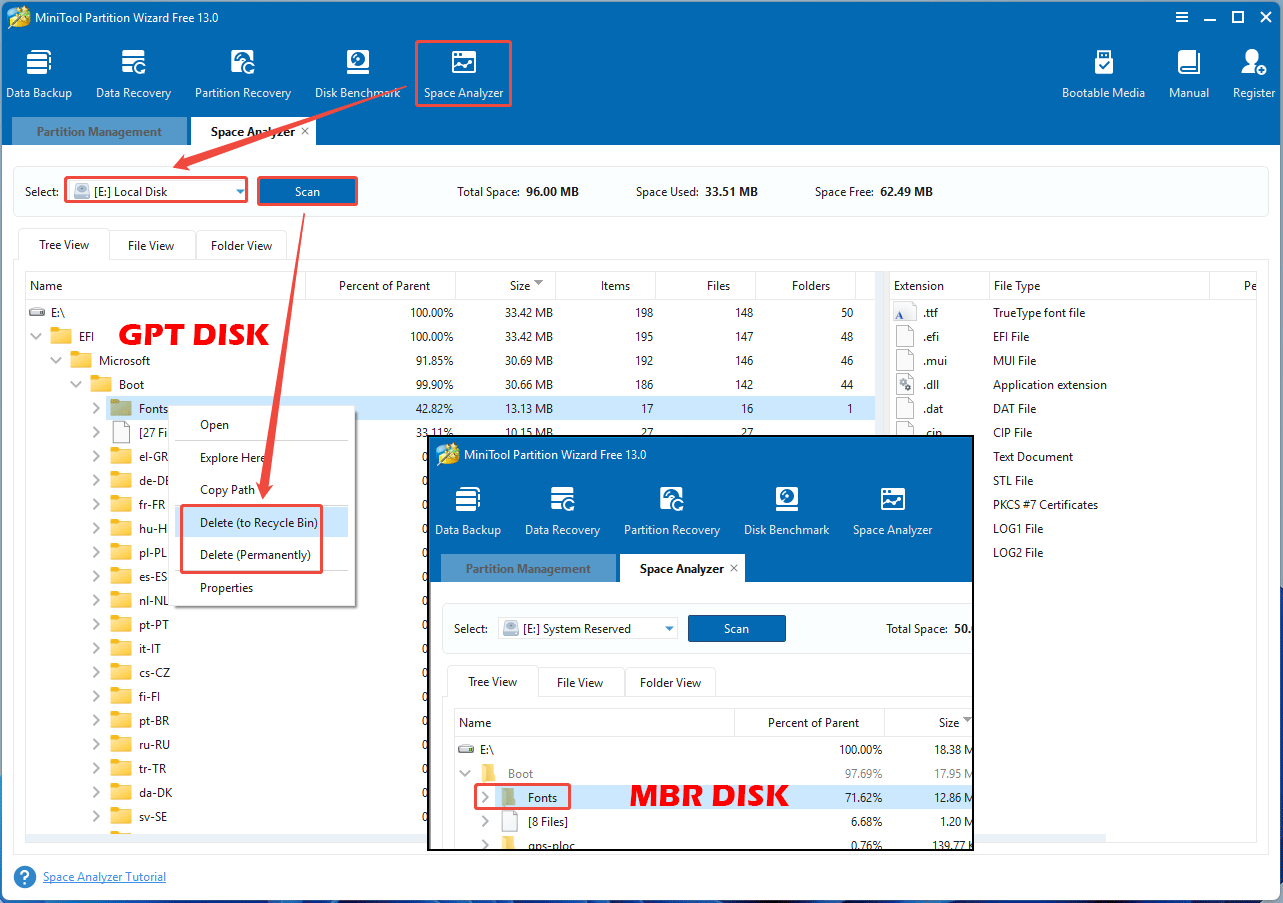Image resolution: width=1283 pixels, height=903 pixels.
Task: Expand the Fonts folder in the tree
Action: 95,408
